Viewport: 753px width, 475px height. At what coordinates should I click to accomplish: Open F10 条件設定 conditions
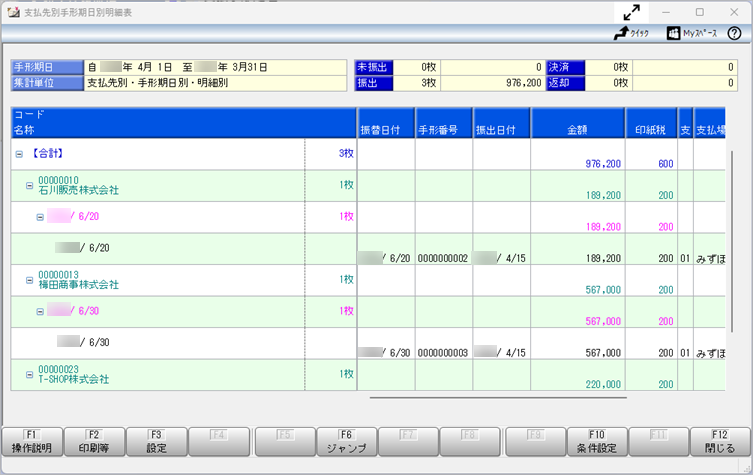(x=596, y=441)
